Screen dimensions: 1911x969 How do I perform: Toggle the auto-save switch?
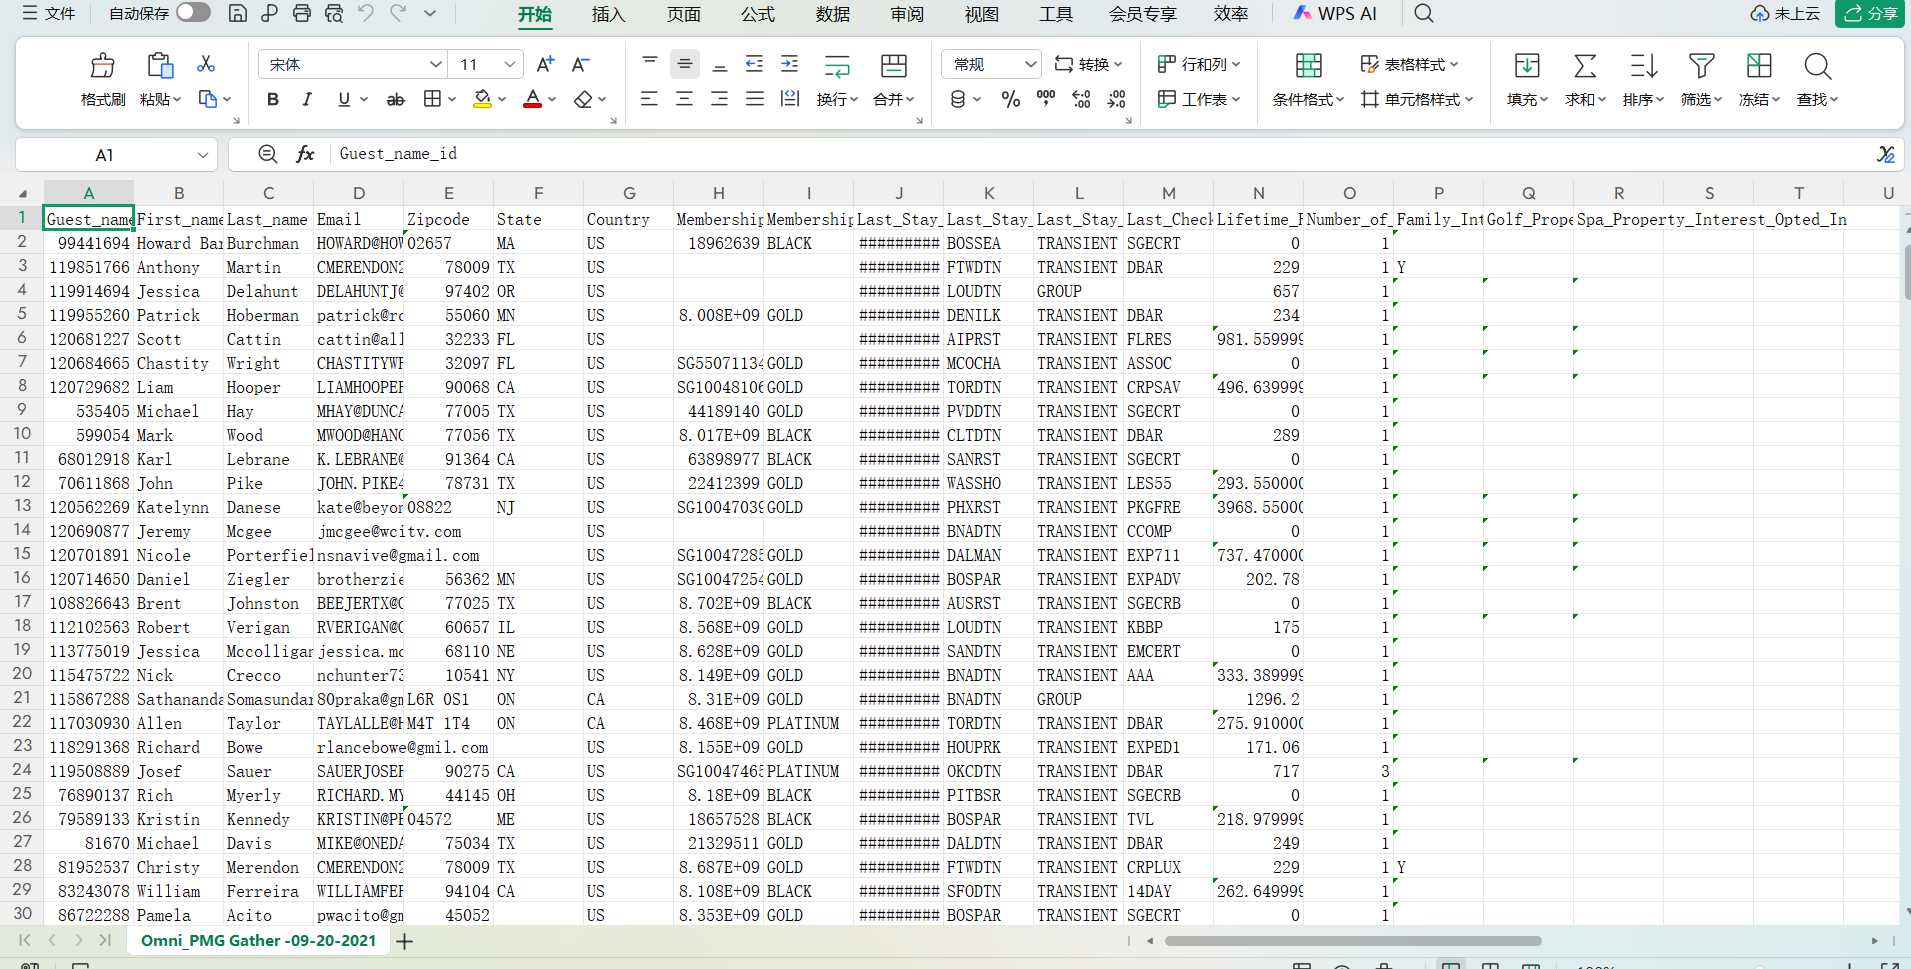pos(193,13)
